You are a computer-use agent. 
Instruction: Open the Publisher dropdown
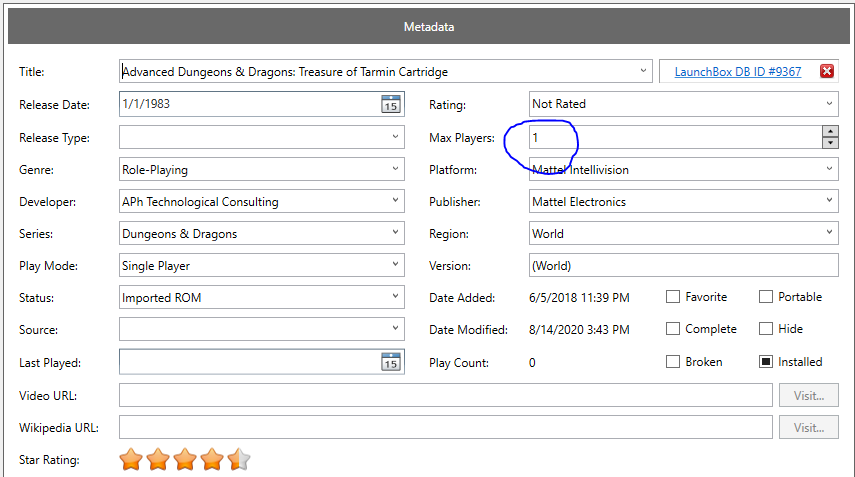pos(829,201)
